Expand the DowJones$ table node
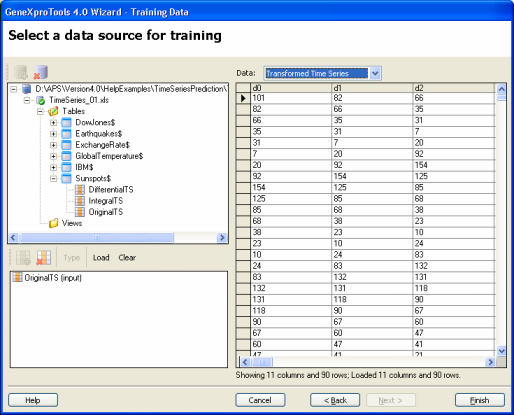514x415 pixels. tap(53, 123)
